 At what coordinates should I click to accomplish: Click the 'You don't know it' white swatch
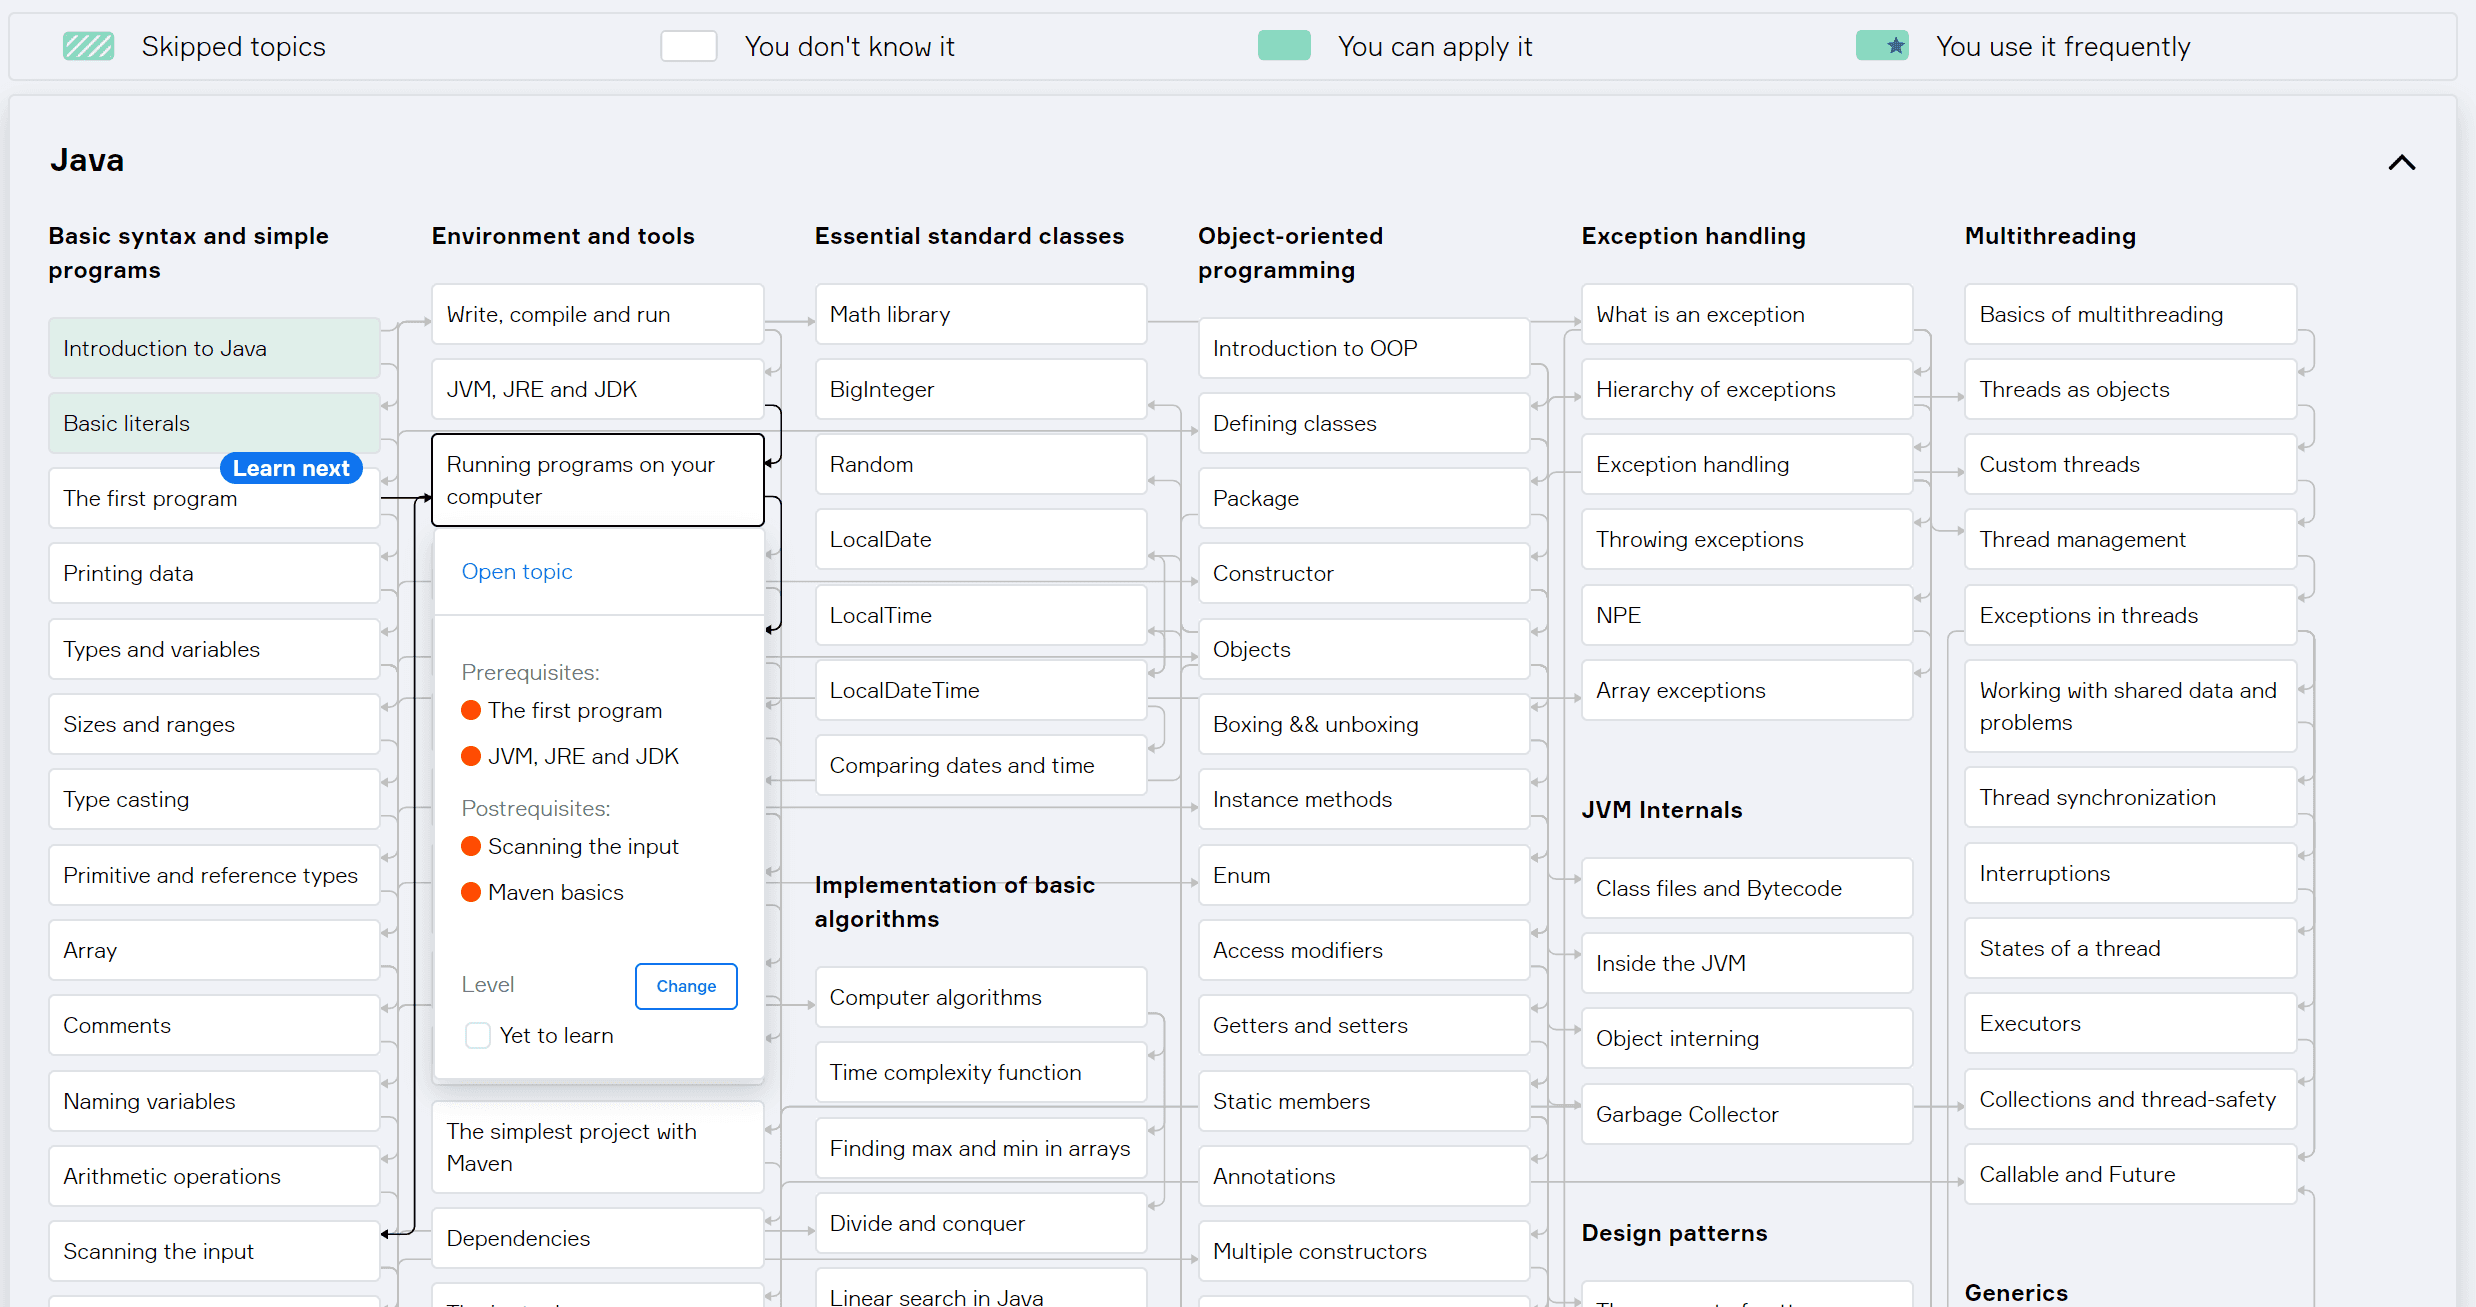click(x=688, y=46)
